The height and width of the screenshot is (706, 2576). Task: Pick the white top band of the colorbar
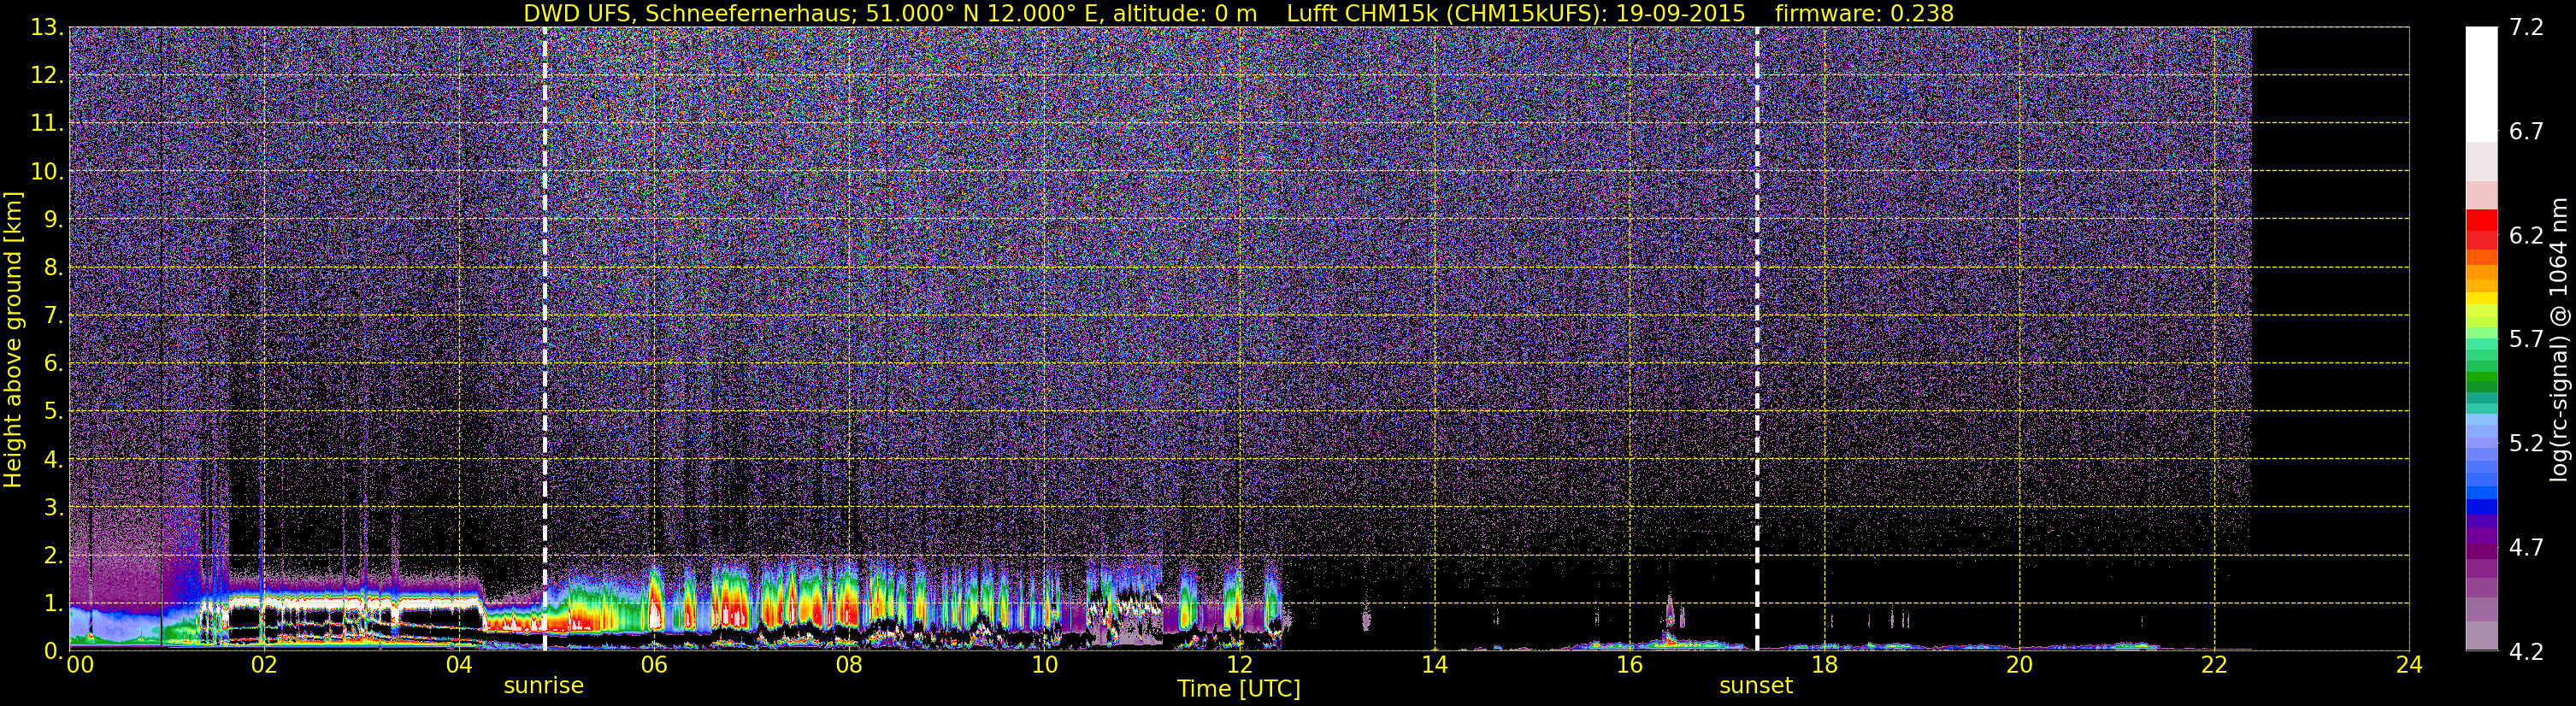(x=2481, y=84)
